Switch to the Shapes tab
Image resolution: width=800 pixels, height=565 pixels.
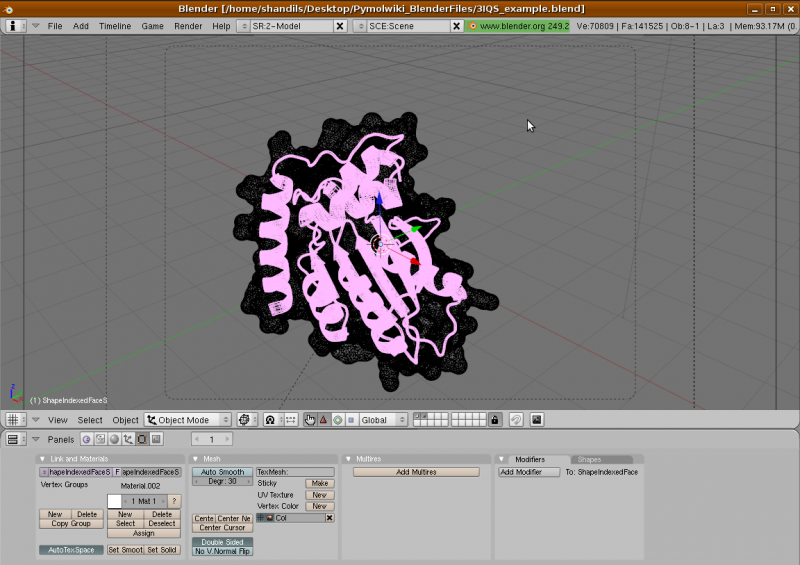tap(590, 459)
